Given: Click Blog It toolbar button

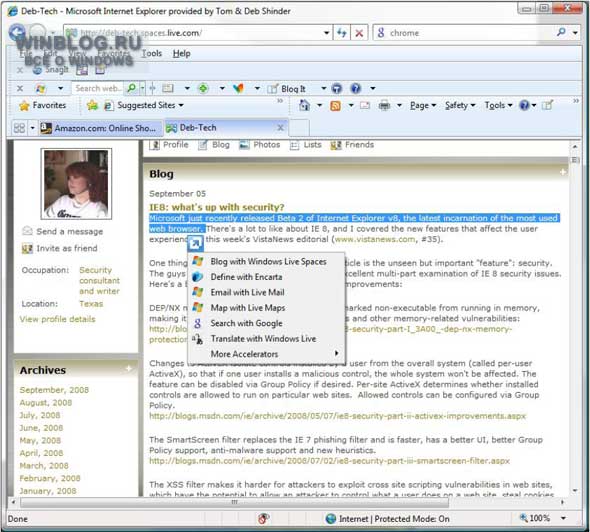Looking at the screenshot, I should point(287,89).
